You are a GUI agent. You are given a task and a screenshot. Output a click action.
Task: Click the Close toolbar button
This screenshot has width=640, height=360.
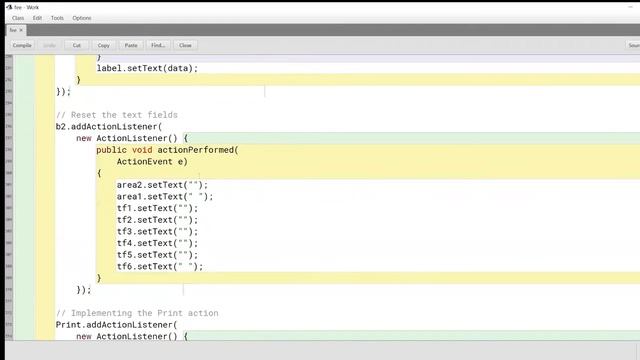(x=185, y=45)
